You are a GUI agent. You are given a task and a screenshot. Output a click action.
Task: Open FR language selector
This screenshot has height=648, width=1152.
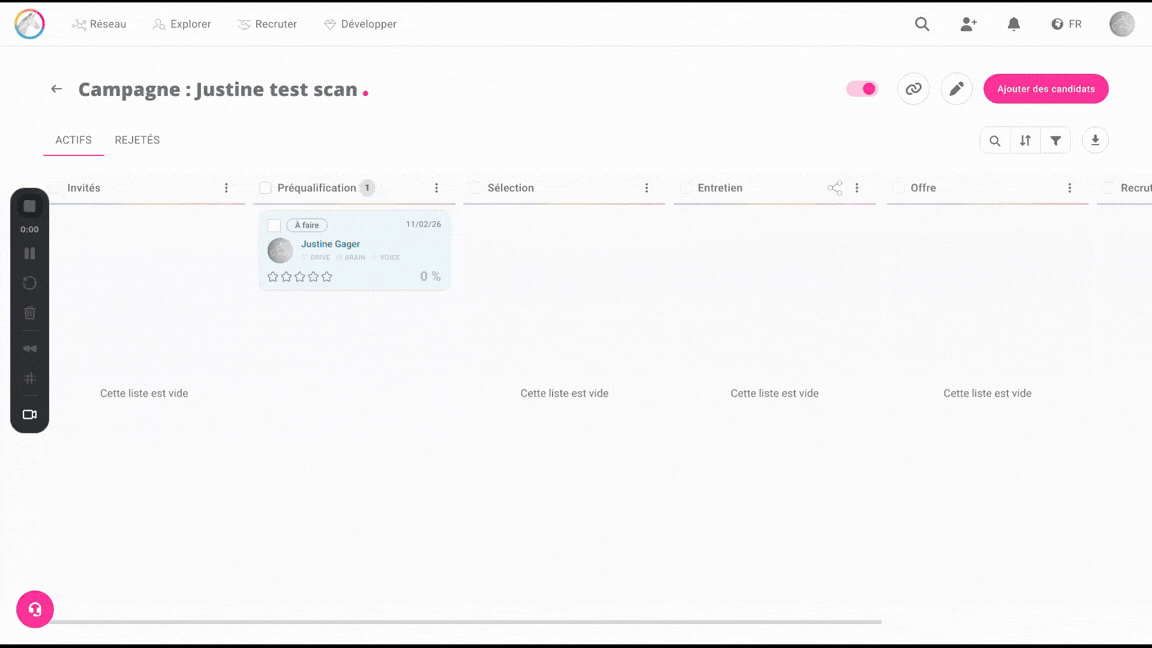1066,24
